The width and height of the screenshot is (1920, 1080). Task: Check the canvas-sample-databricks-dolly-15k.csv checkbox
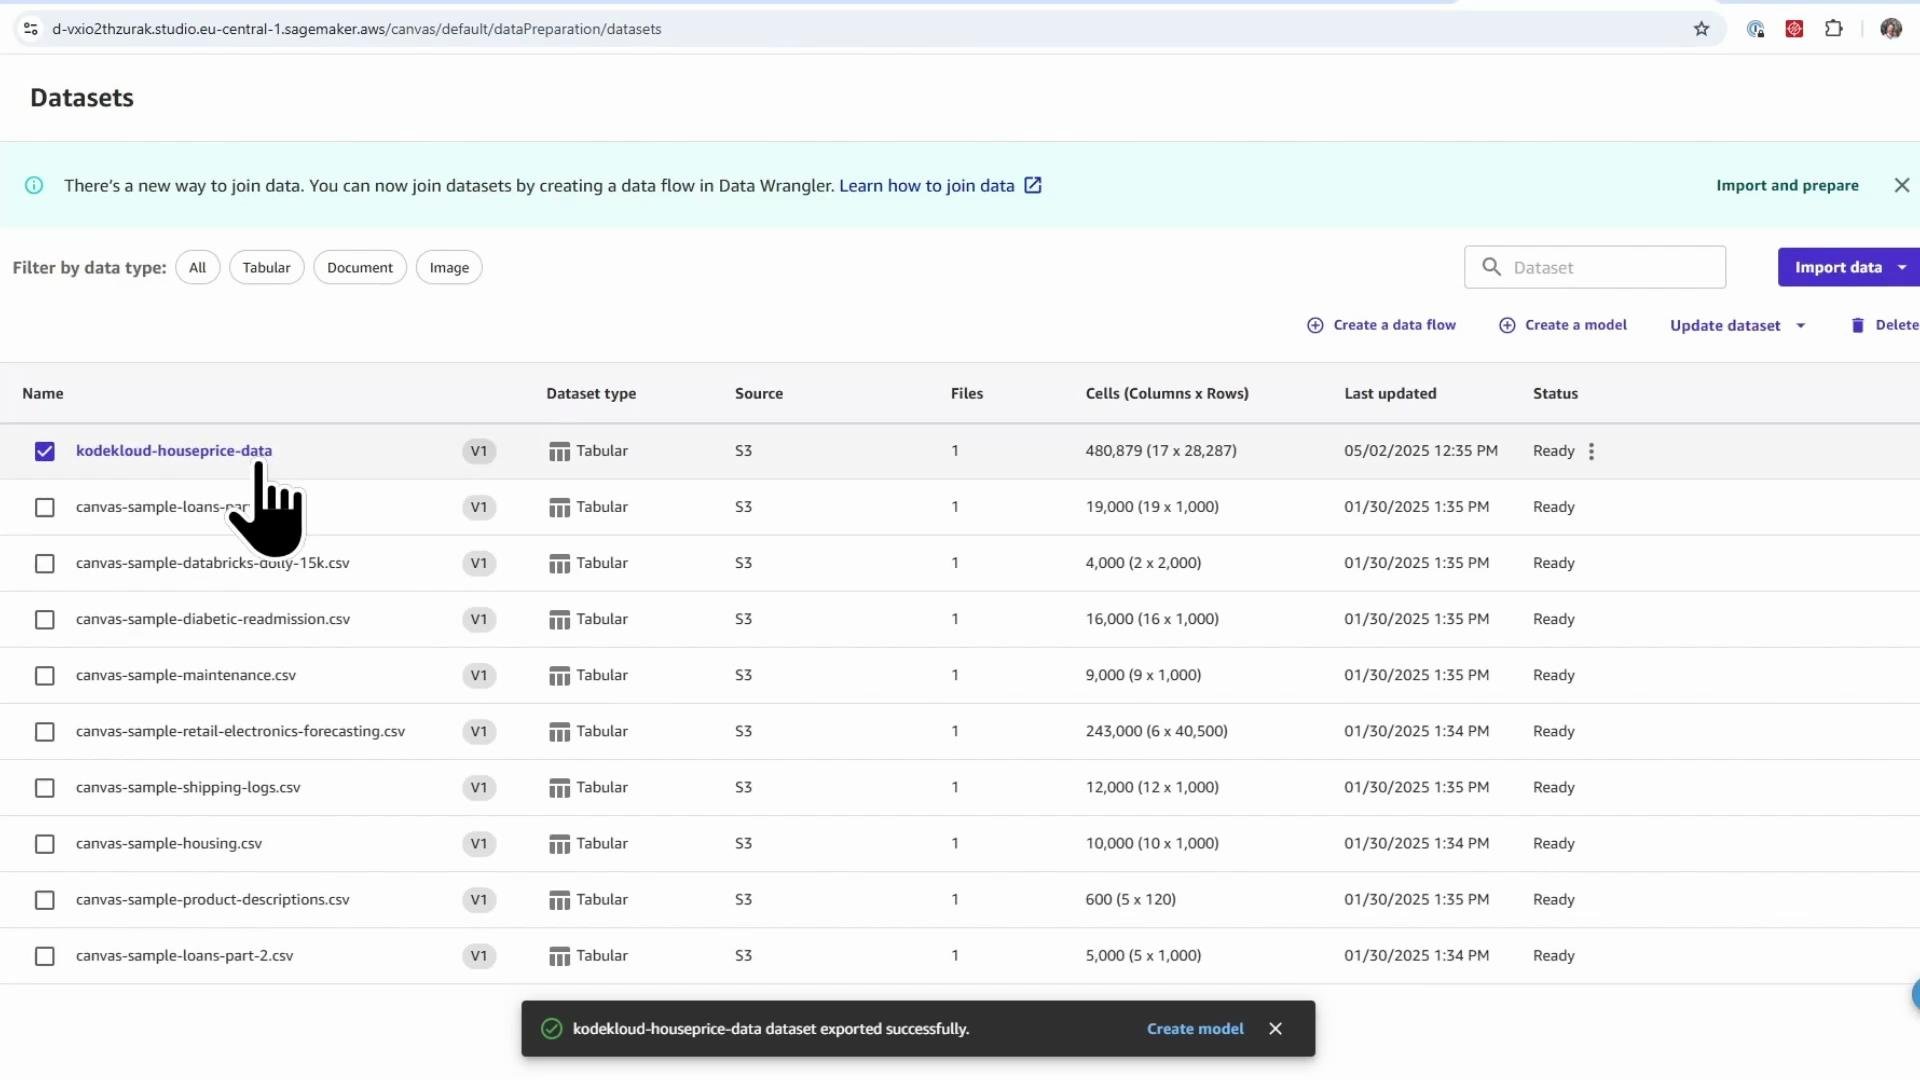(x=45, y=563)
